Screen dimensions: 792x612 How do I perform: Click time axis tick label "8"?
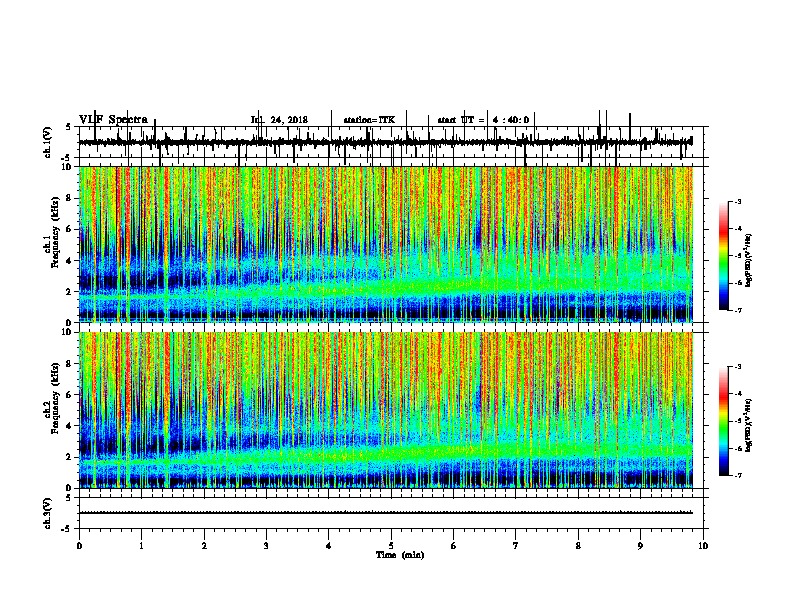[x=578, y=546]
